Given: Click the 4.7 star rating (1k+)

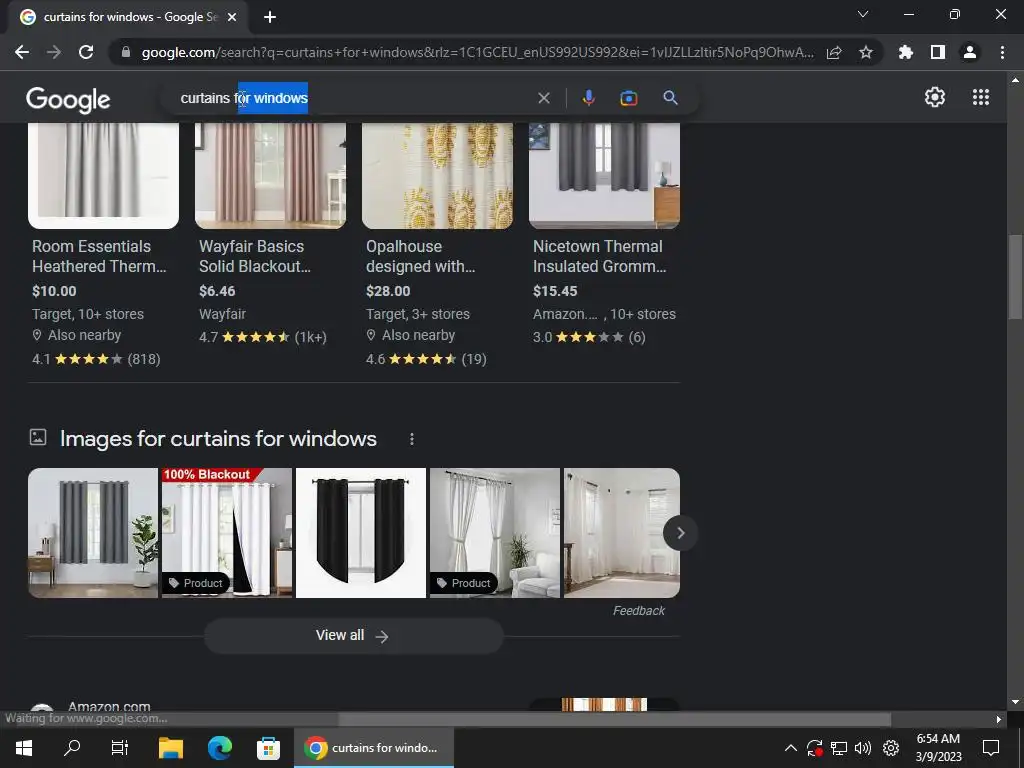Looking at the screenshot, I should click(x=263, y=337).
